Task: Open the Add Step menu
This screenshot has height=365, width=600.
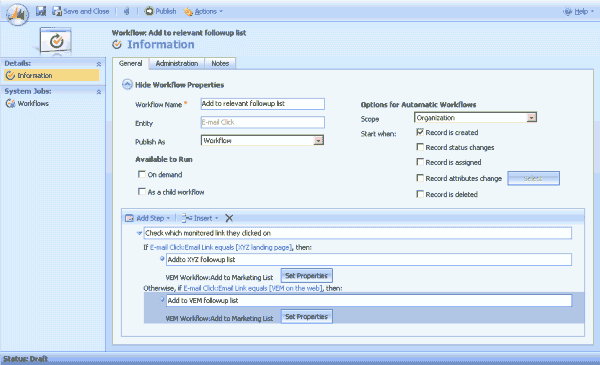Action: click(x=148, y=218)
